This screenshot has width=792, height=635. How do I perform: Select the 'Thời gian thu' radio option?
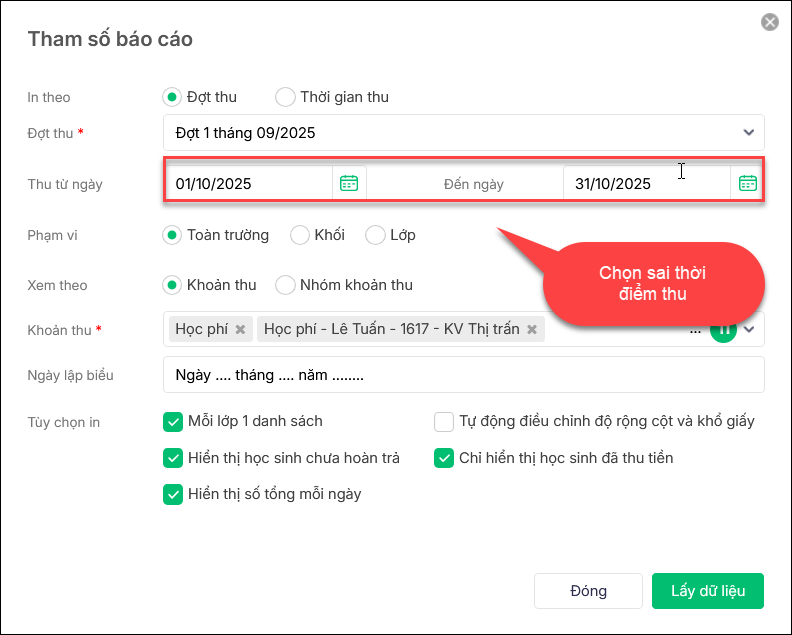point(286,97)
